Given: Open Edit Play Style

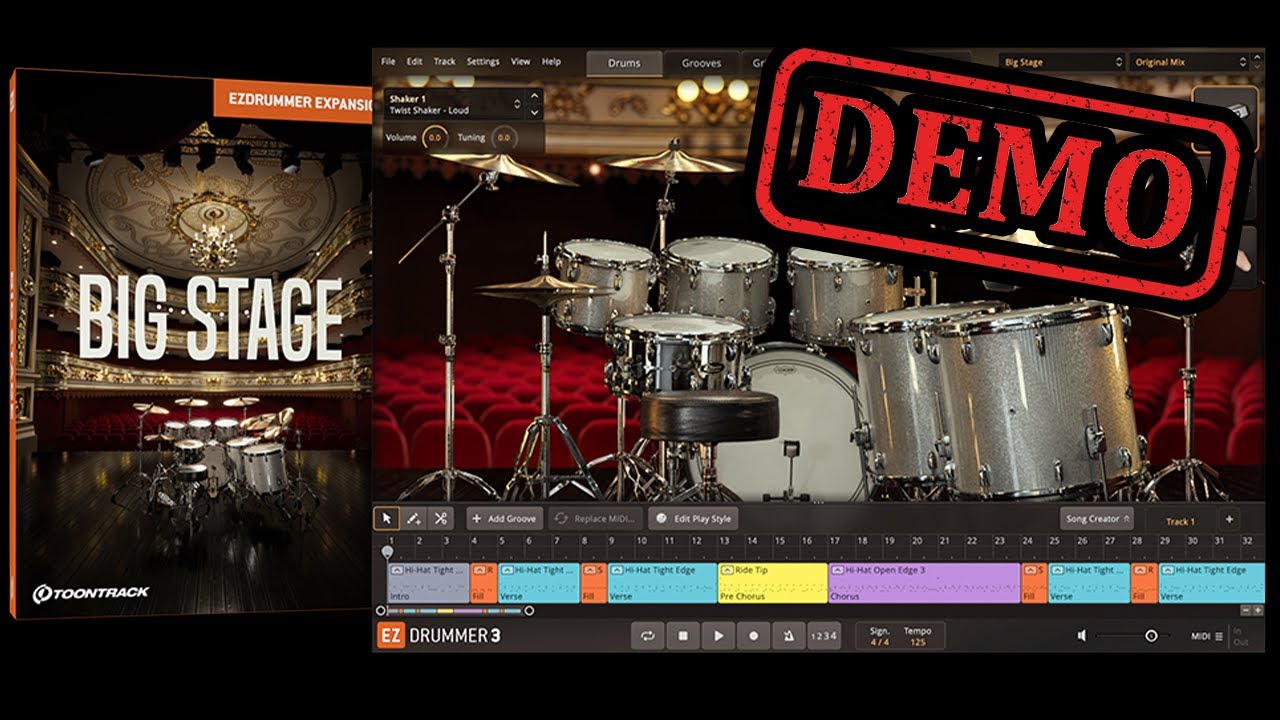Looking at the screenshot, I should point(694,519).
